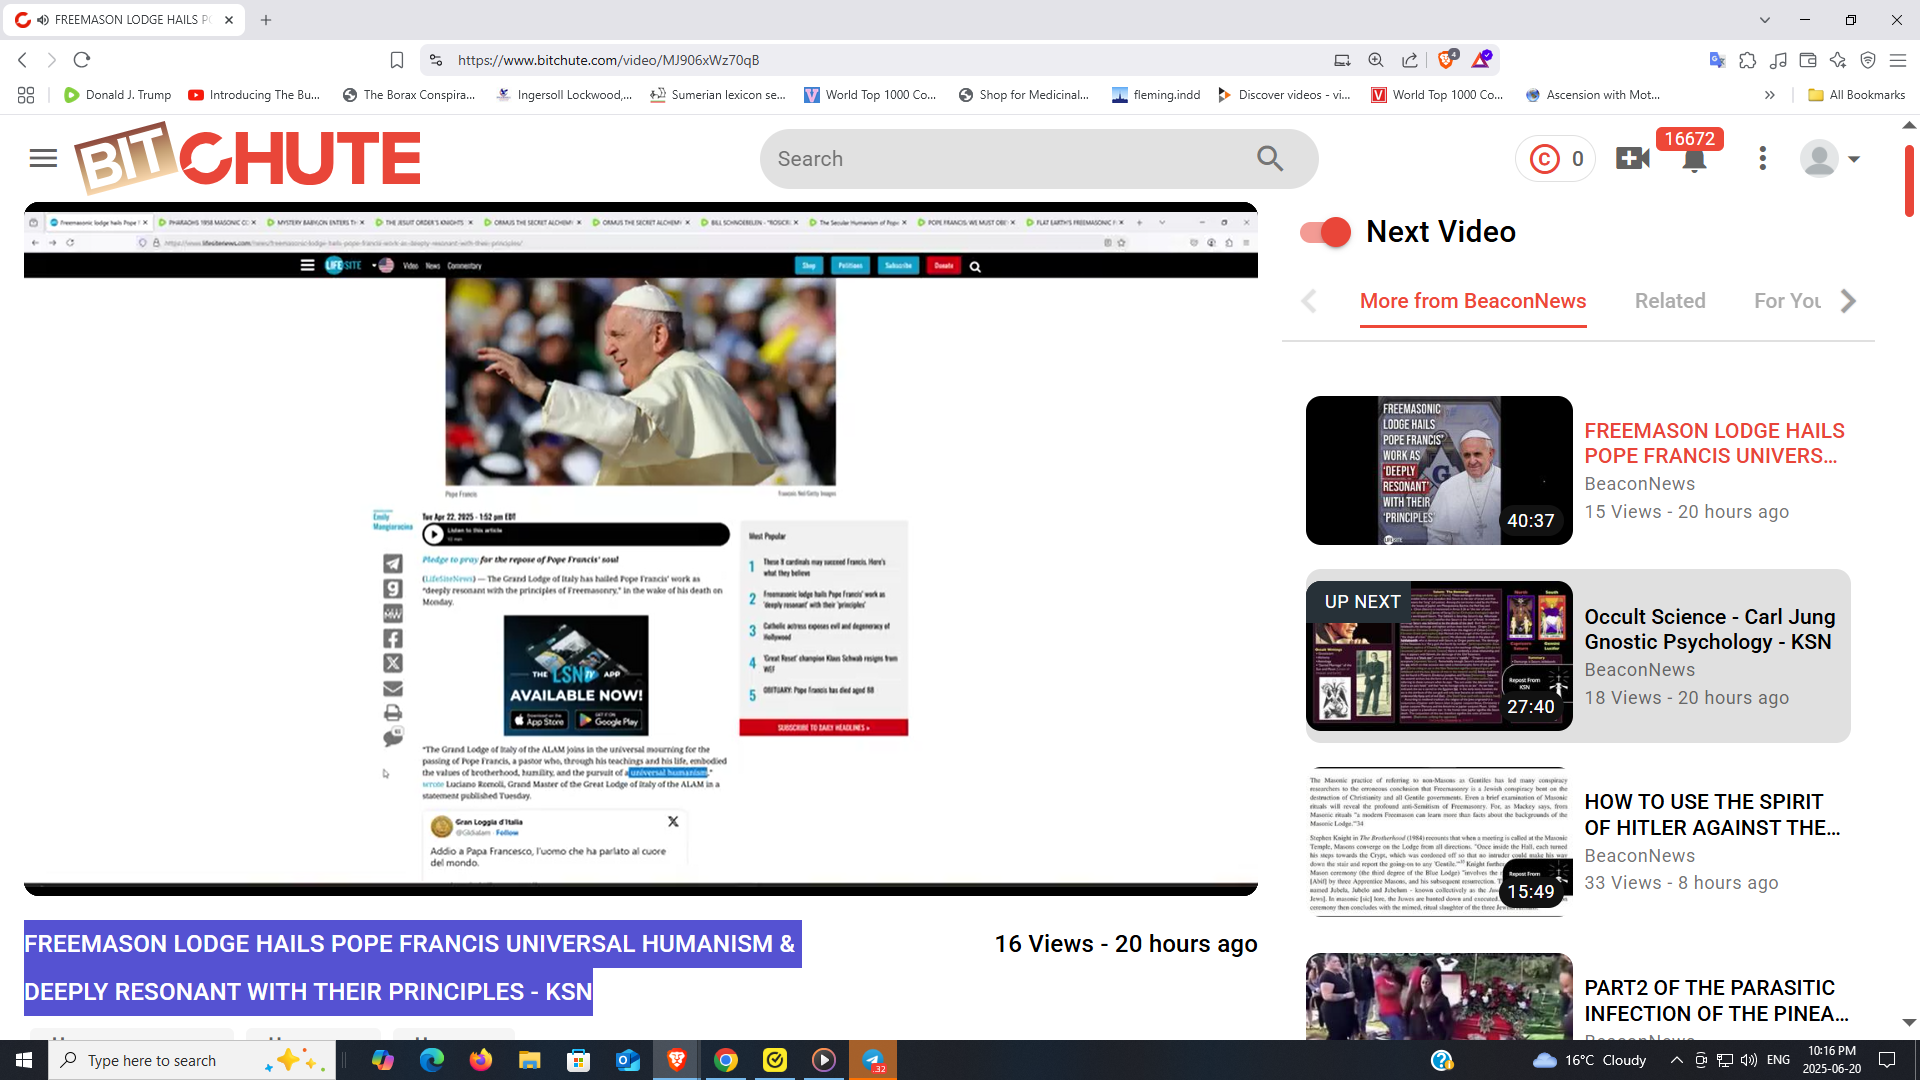1920x1080 pixels.
Task: Open the user account avatar menu
Action: point(1829,159)
